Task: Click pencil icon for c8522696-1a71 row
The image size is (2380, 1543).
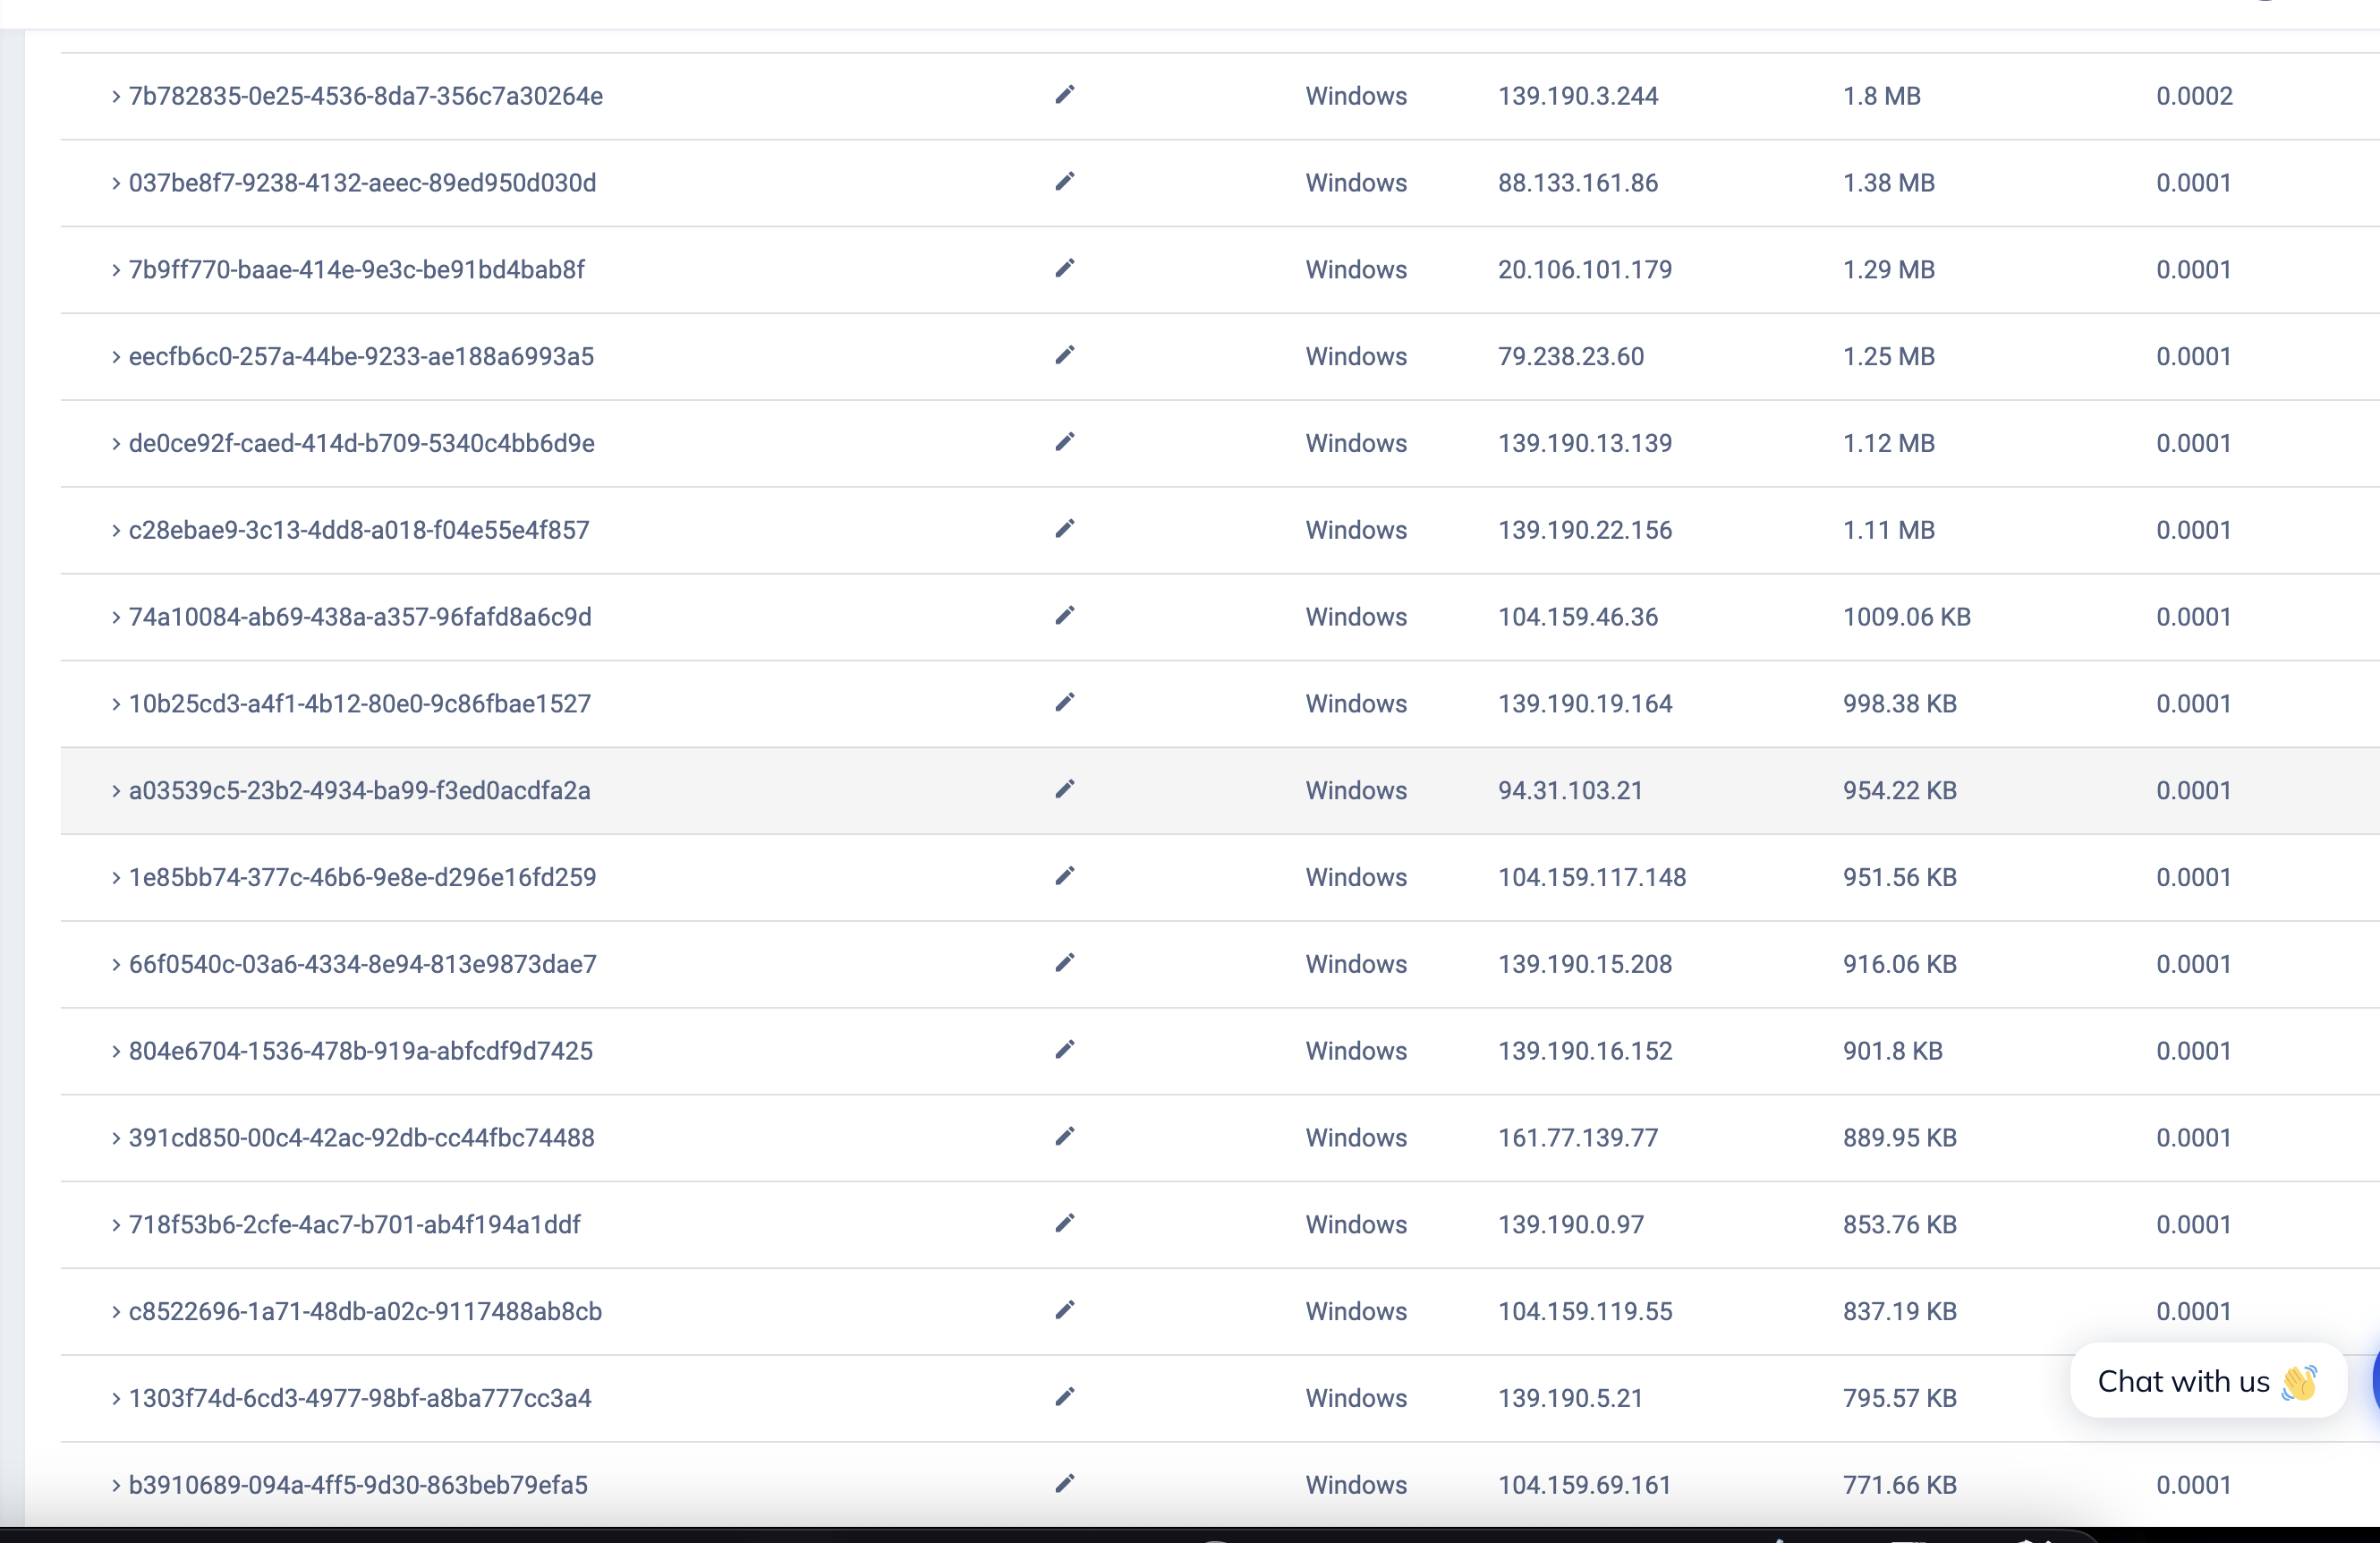Action: pyautogui.click(x=1064, y=1310)
